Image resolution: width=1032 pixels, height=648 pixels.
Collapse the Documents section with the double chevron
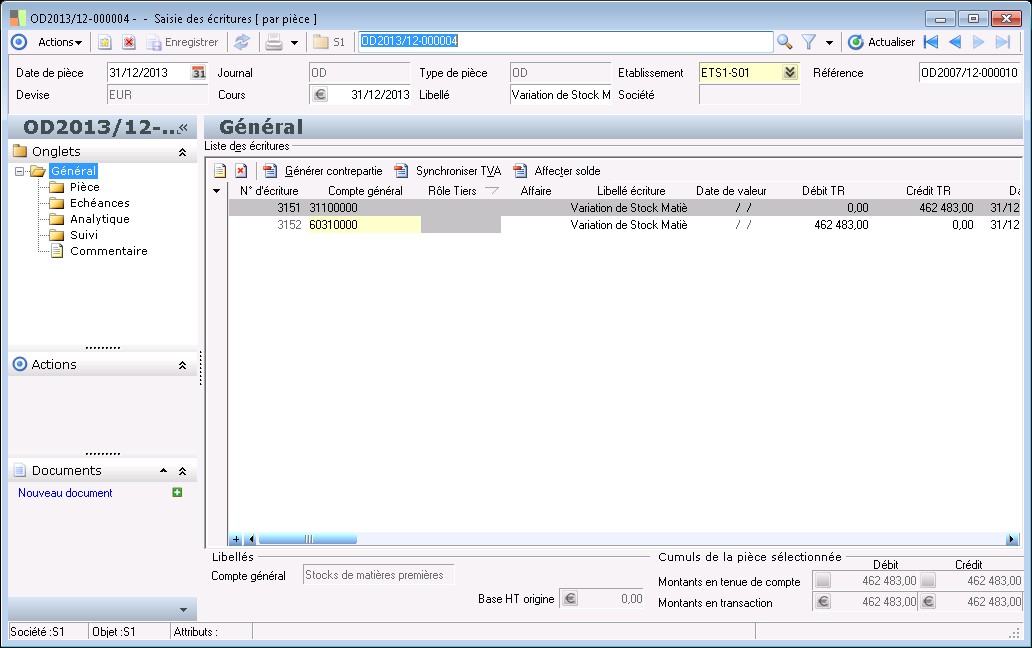(182, 471)
